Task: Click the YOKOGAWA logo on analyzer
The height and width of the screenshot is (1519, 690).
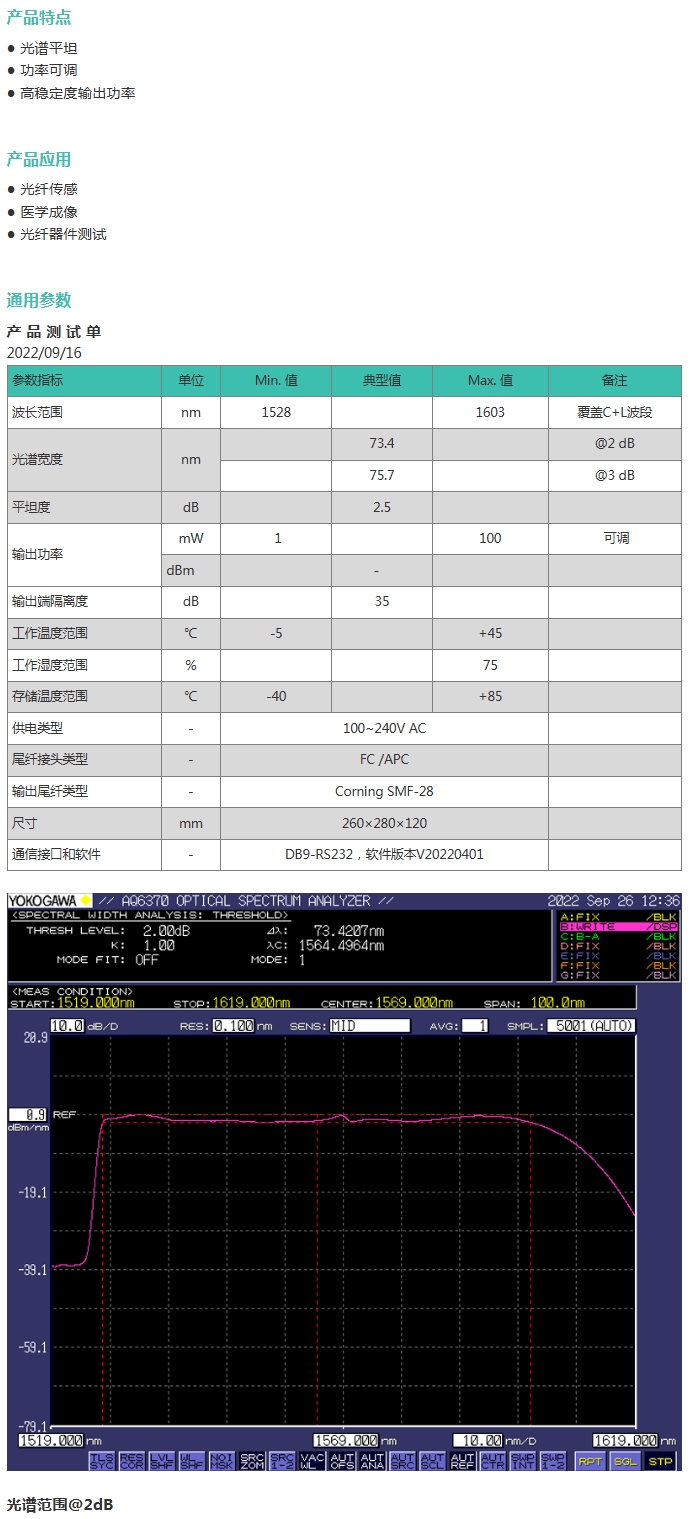Action: (x=51, y=900)
